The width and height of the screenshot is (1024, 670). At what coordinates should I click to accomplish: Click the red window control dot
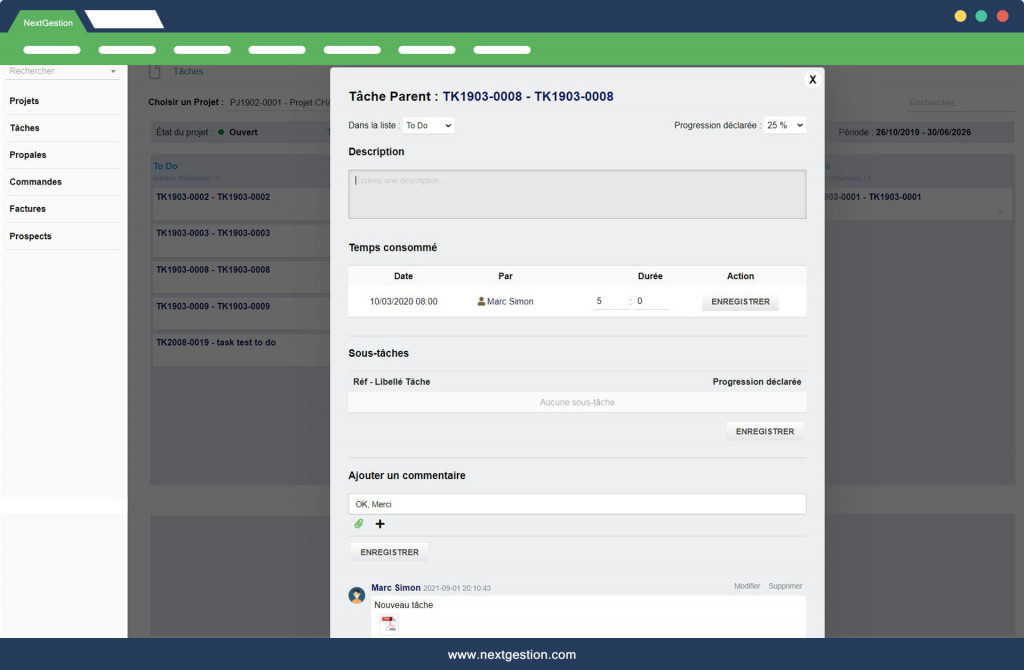pos(1002,16)
